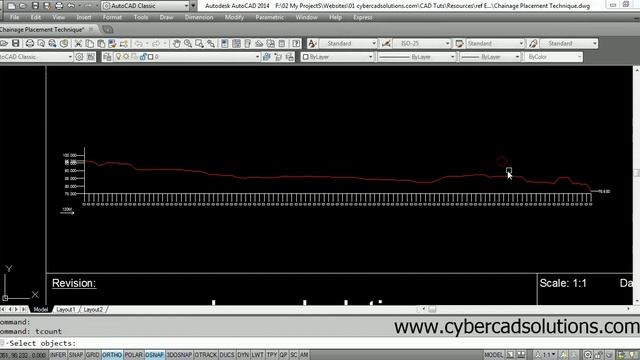Image resolution: width=640 pixels, height=360 pixels.
Task: Open the Draw menu
Action: click(166, 17)
